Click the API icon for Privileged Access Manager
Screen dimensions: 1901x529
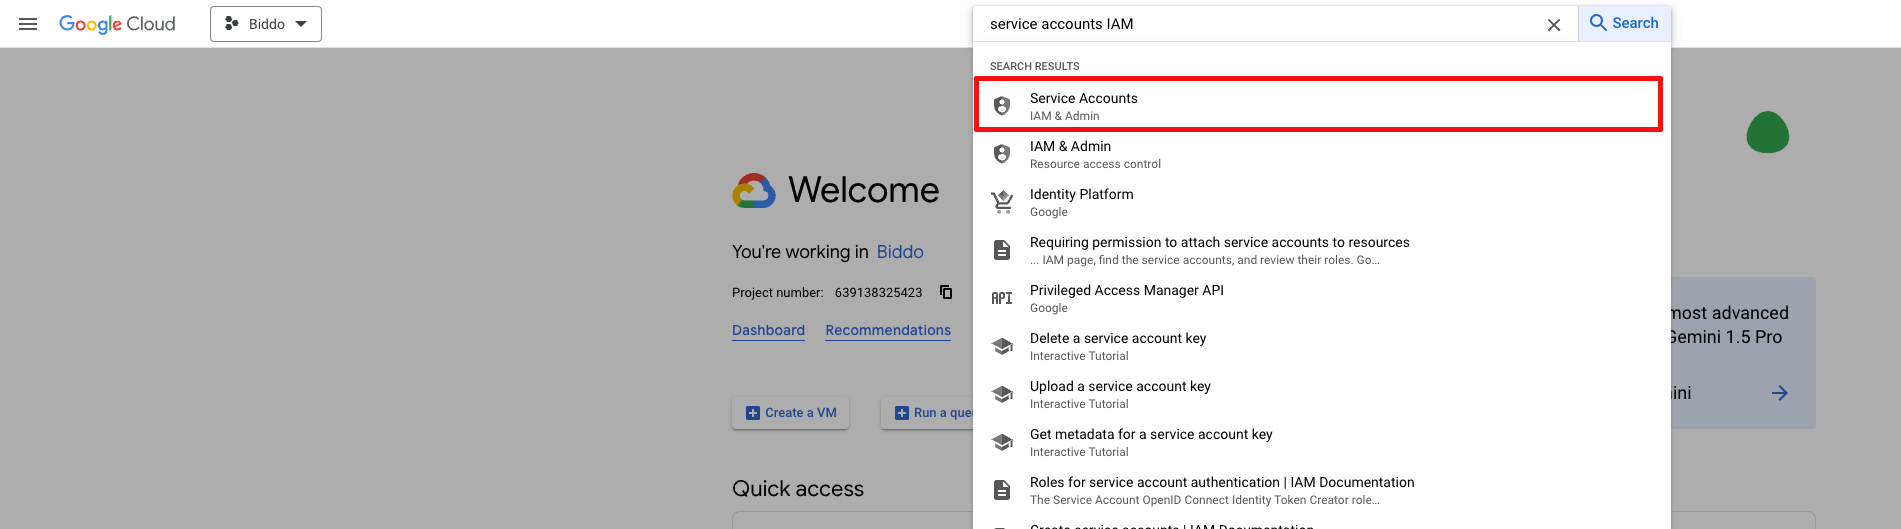pos(1002,298)
